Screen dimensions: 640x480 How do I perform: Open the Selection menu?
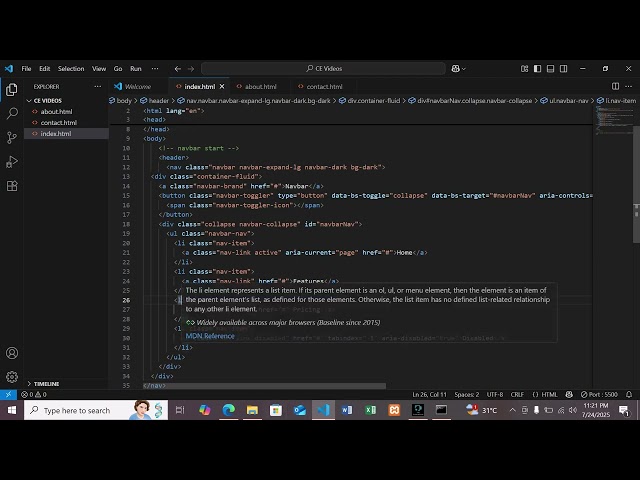pyautogui.click(x=71, y=69)
